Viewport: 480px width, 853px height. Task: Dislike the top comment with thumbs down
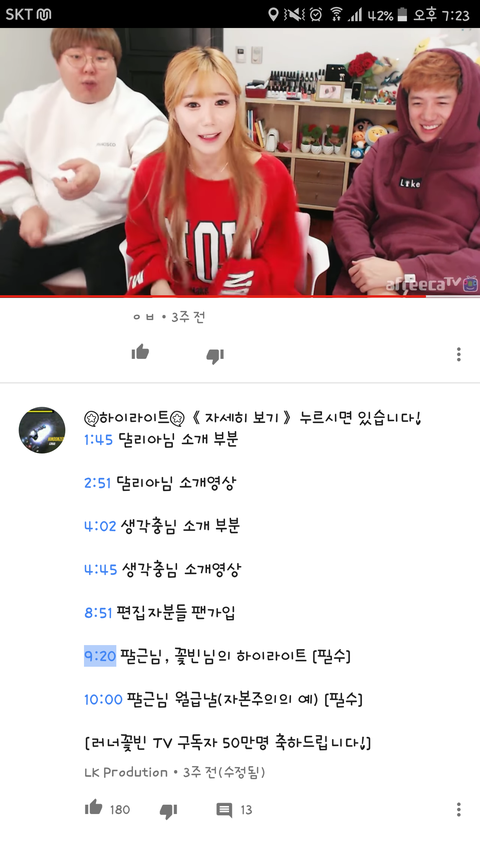[x=215, y=356]
